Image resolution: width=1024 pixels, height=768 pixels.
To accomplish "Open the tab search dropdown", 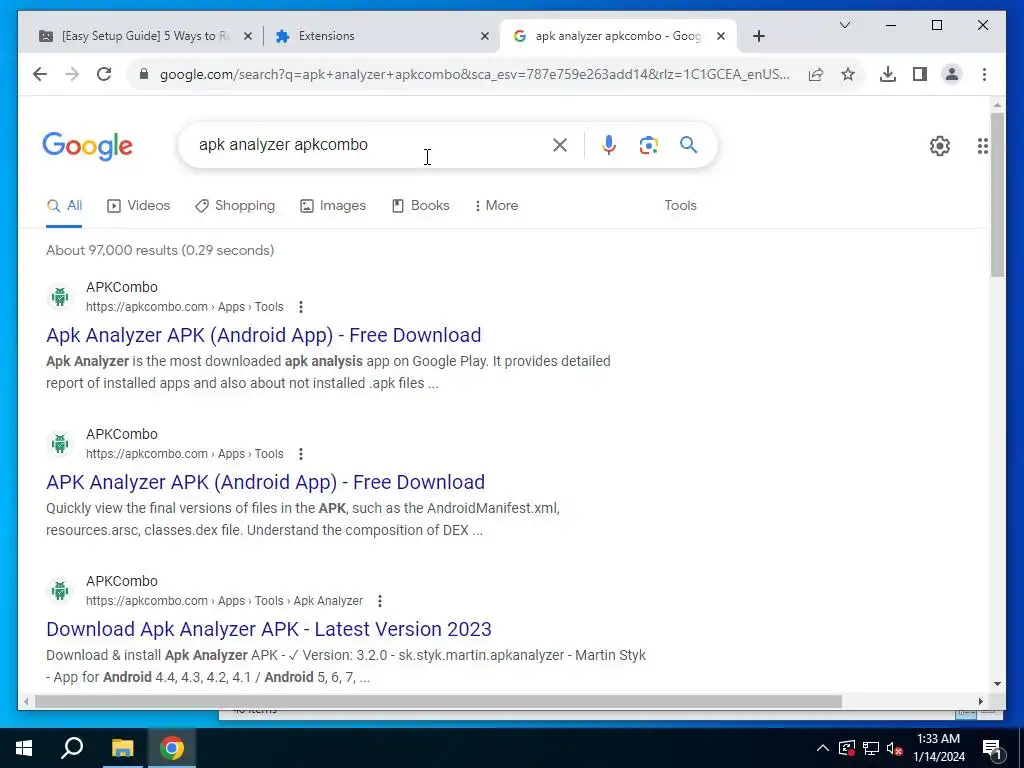I will click(844, 25).
